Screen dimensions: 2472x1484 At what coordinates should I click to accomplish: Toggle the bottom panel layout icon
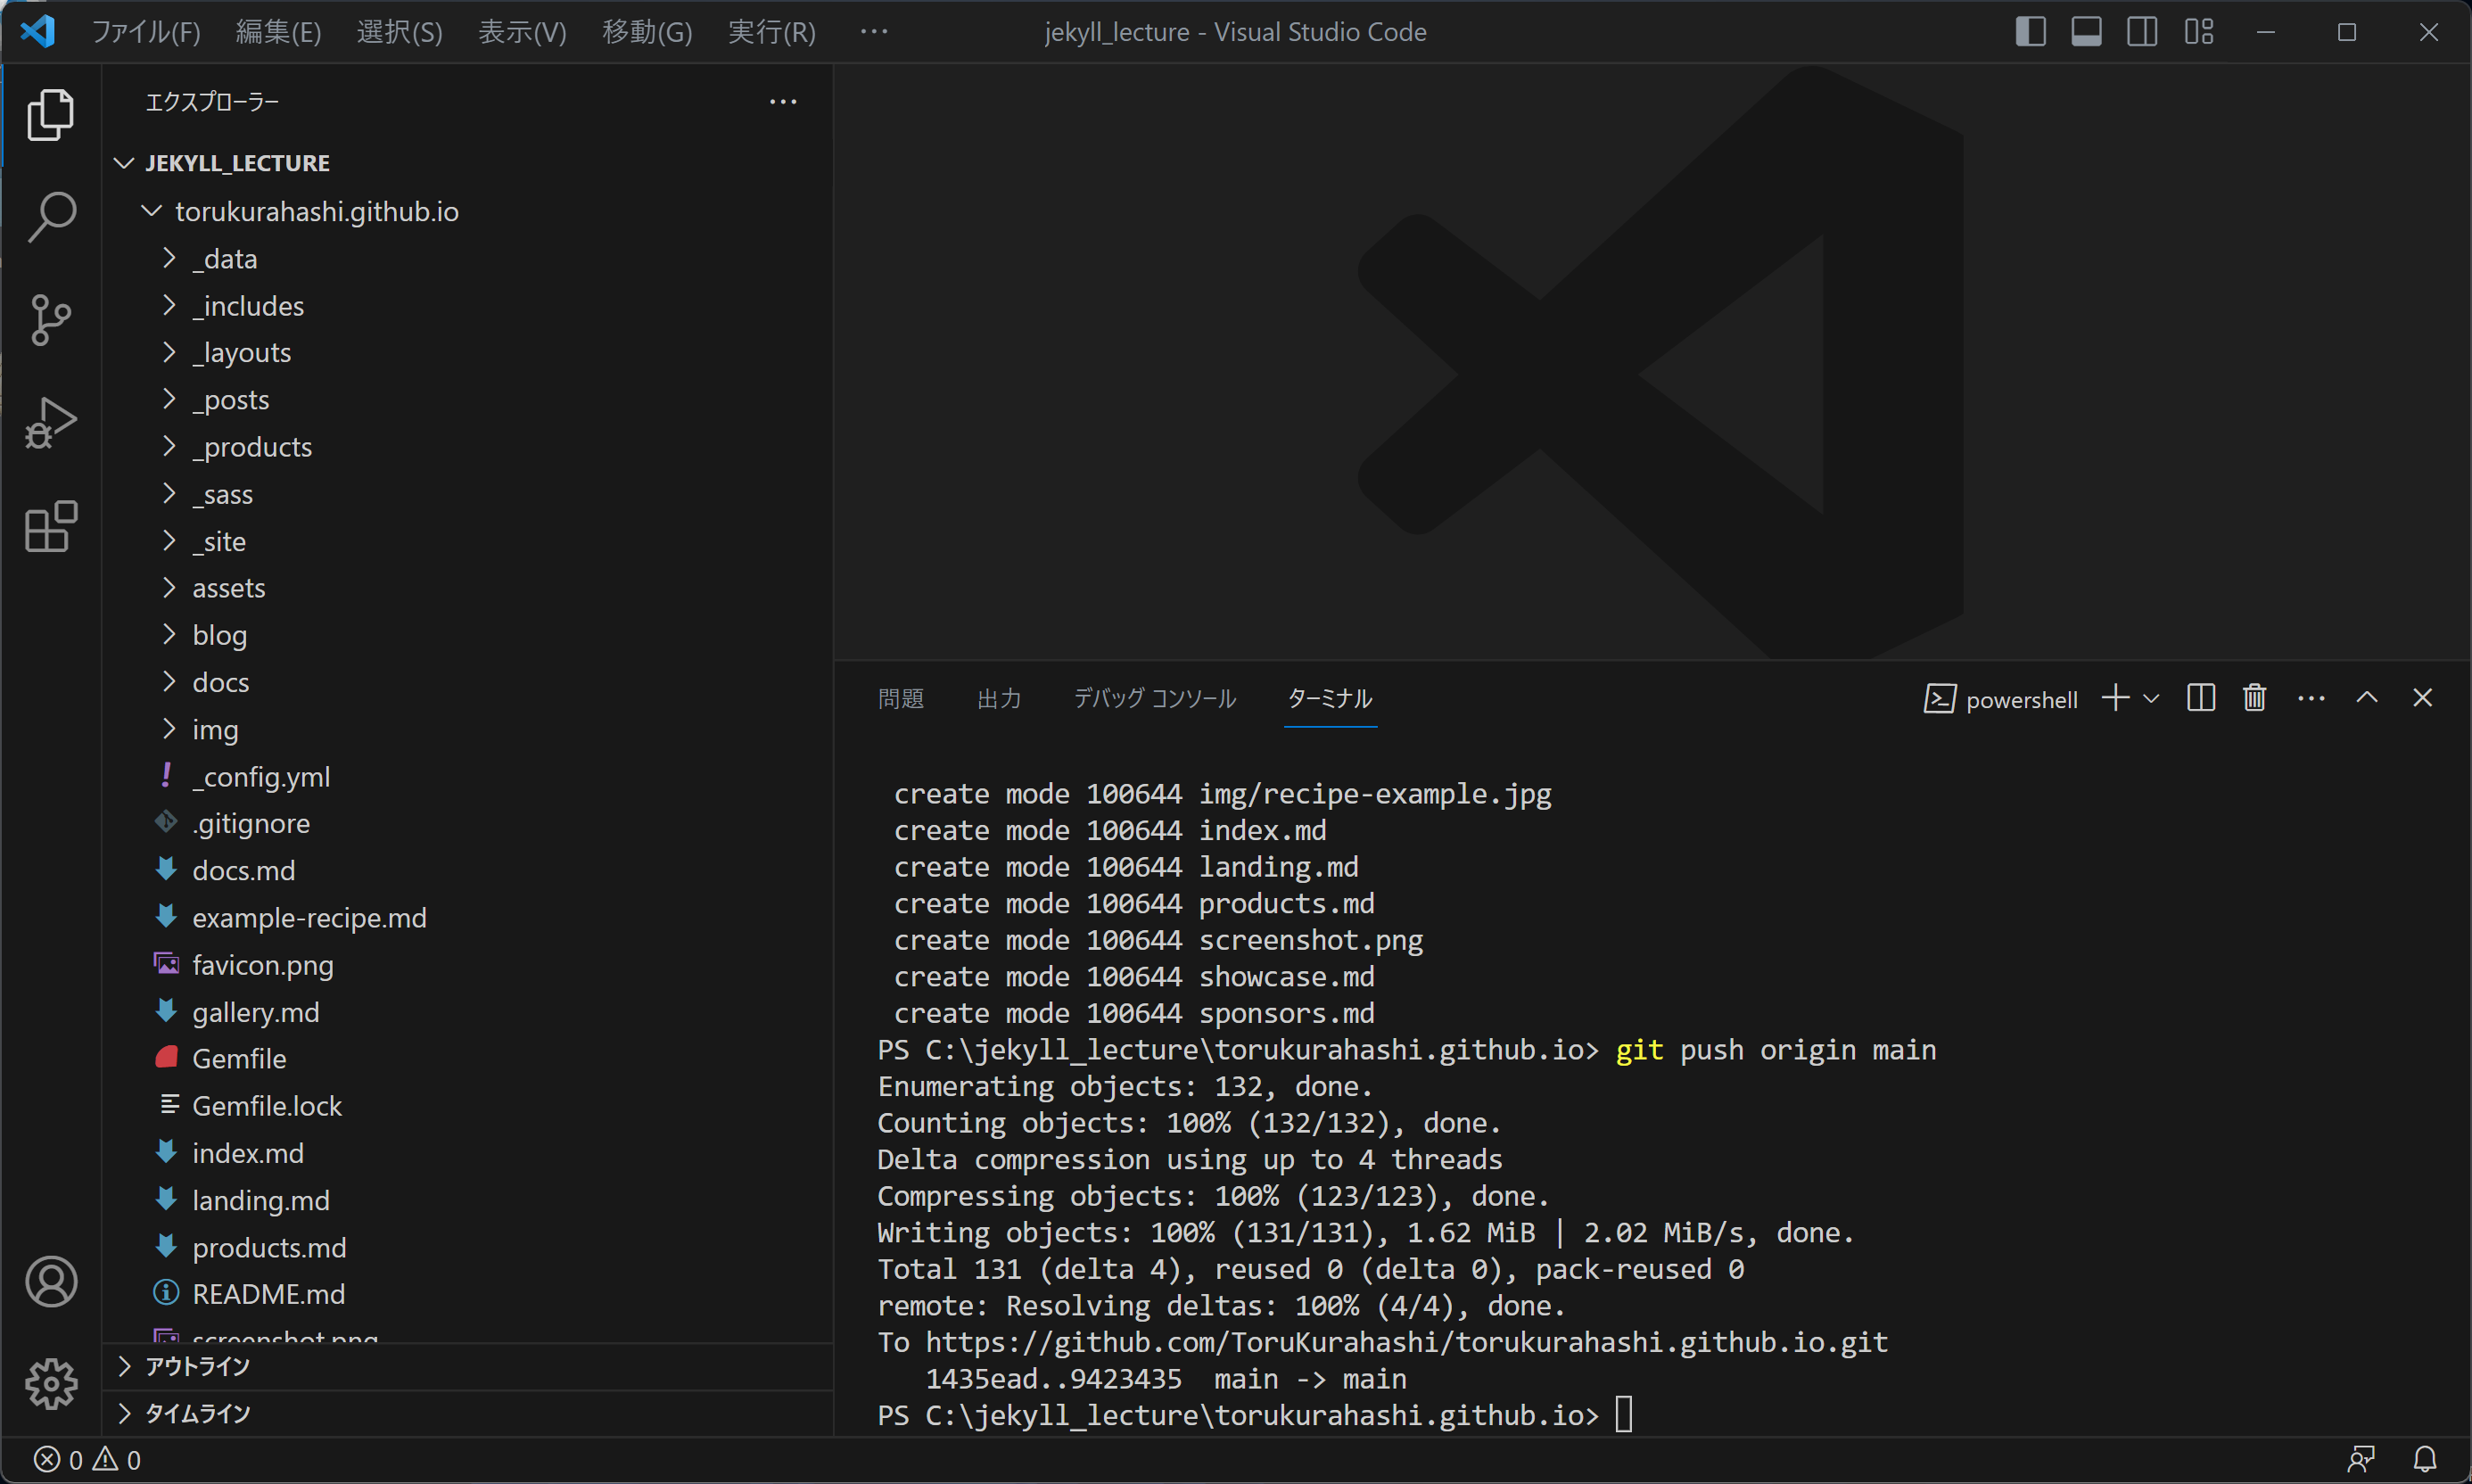[2086, 32]
